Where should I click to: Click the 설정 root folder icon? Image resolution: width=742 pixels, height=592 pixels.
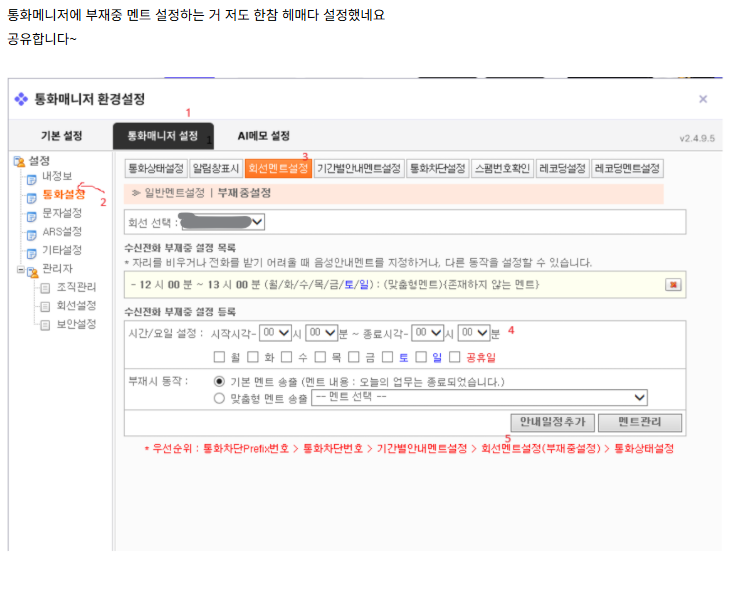(x=19, y=162)
